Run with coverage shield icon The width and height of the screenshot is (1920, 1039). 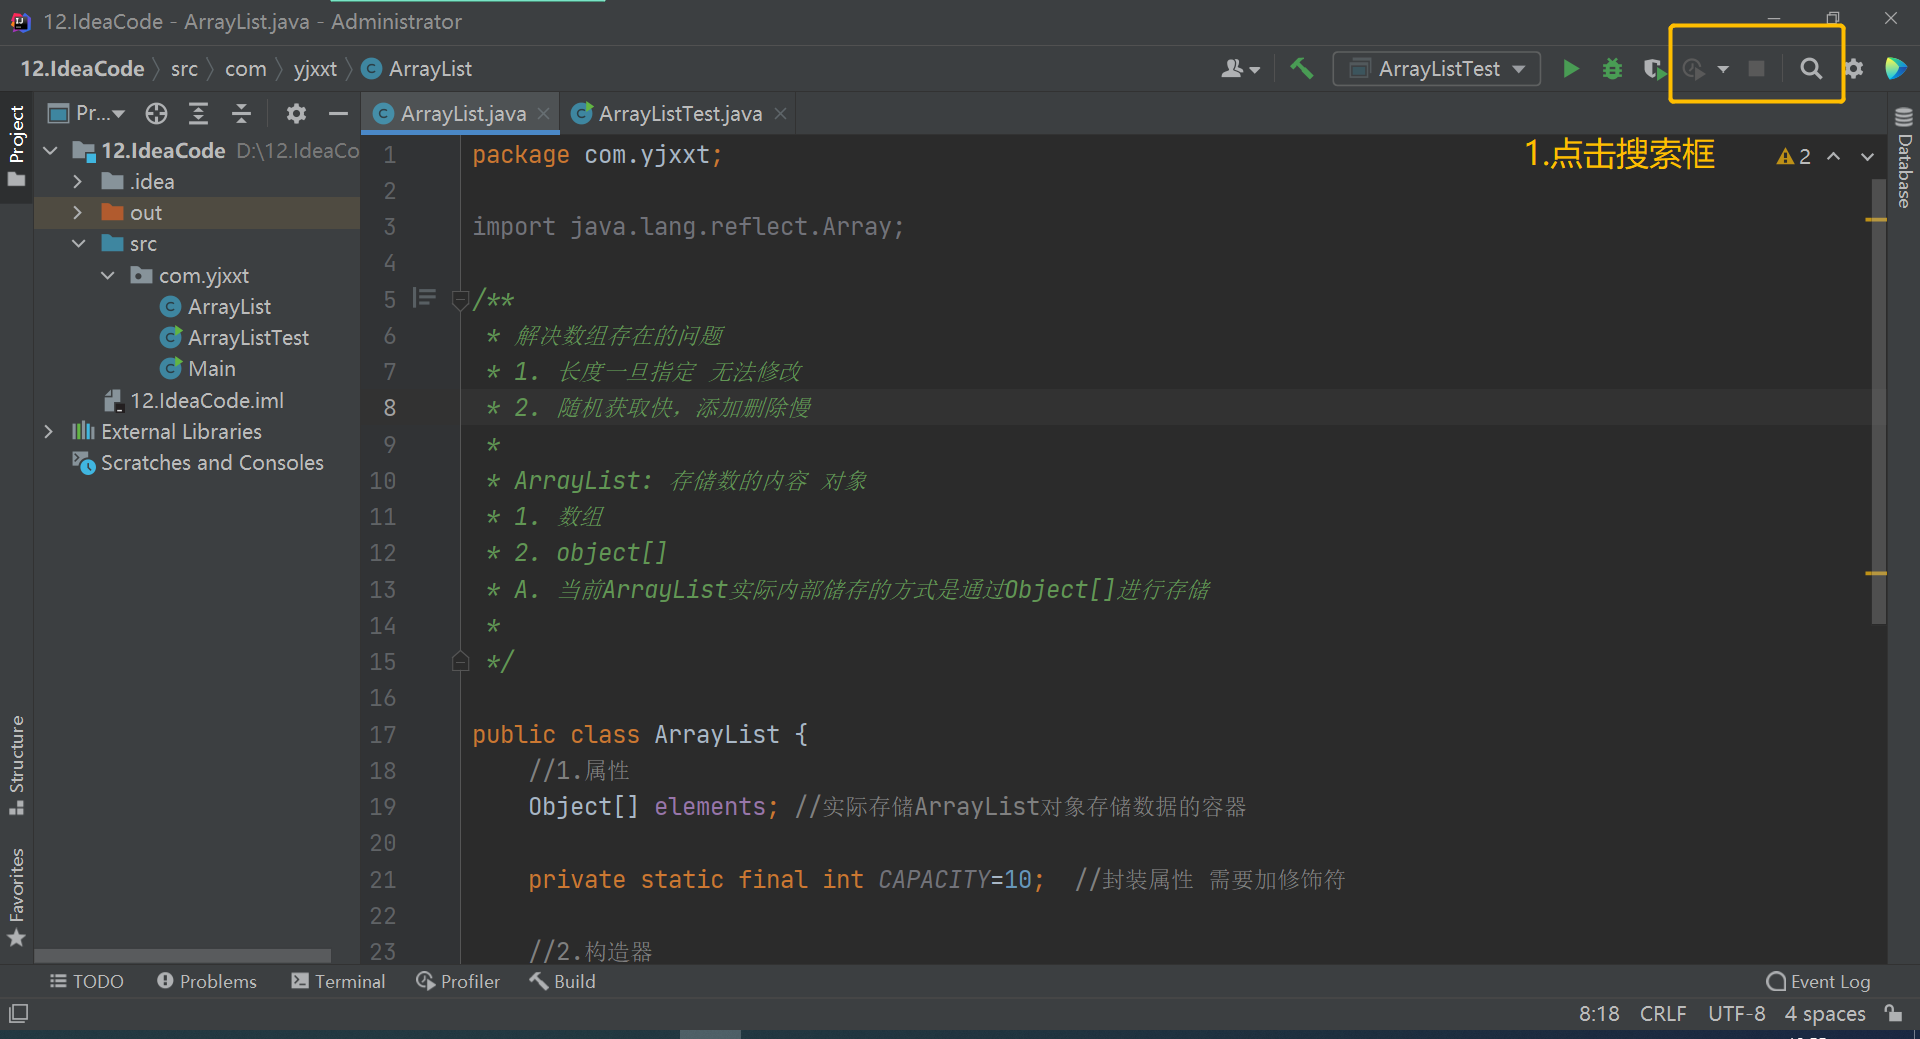[x=1654, y=69]
